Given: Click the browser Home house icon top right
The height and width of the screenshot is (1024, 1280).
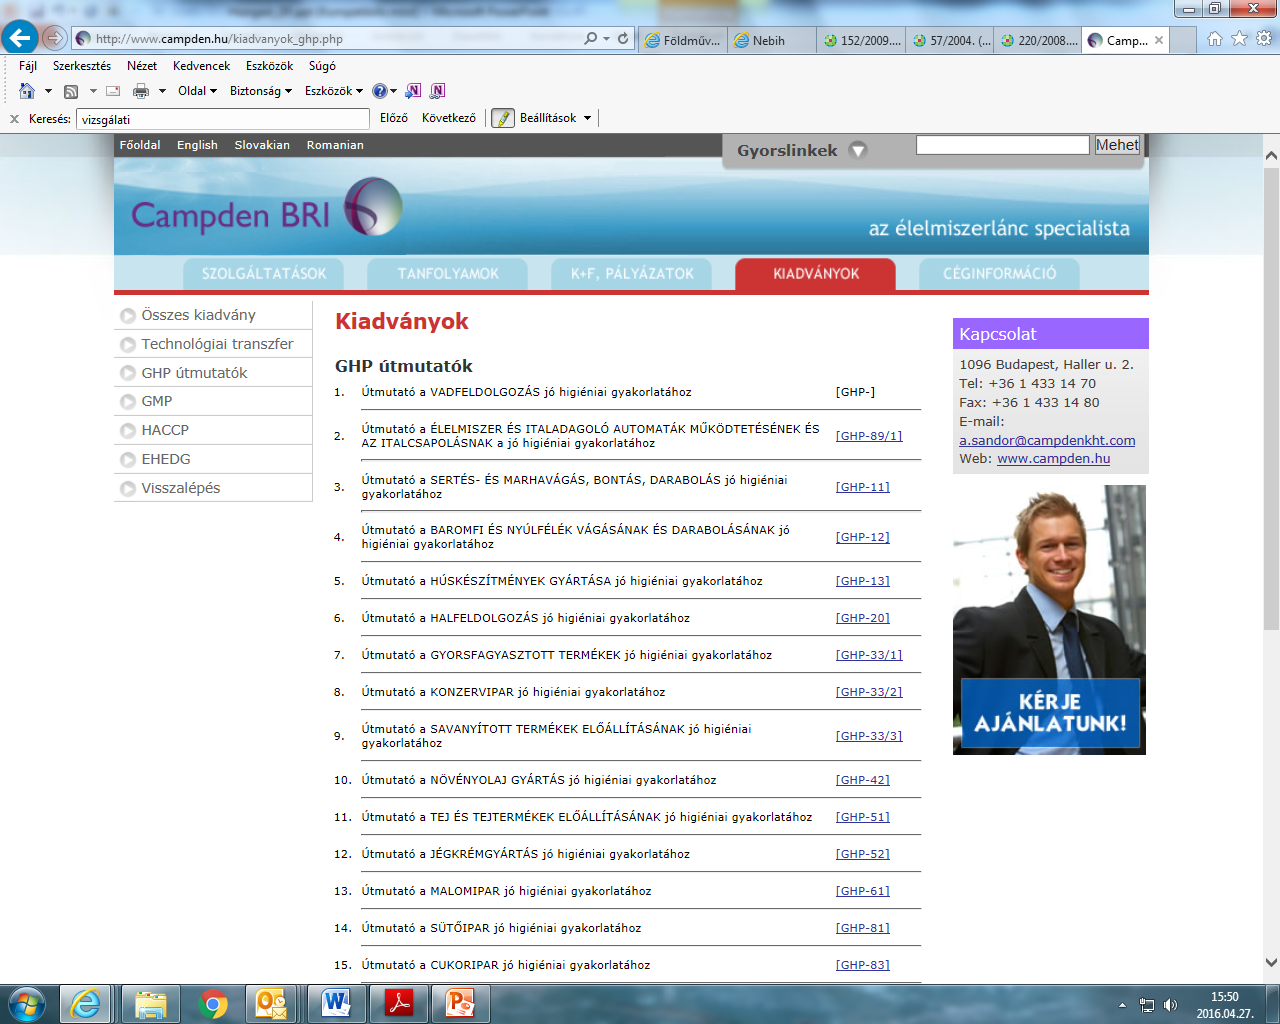Looking at the screenshot, I should click(1215, 38).
